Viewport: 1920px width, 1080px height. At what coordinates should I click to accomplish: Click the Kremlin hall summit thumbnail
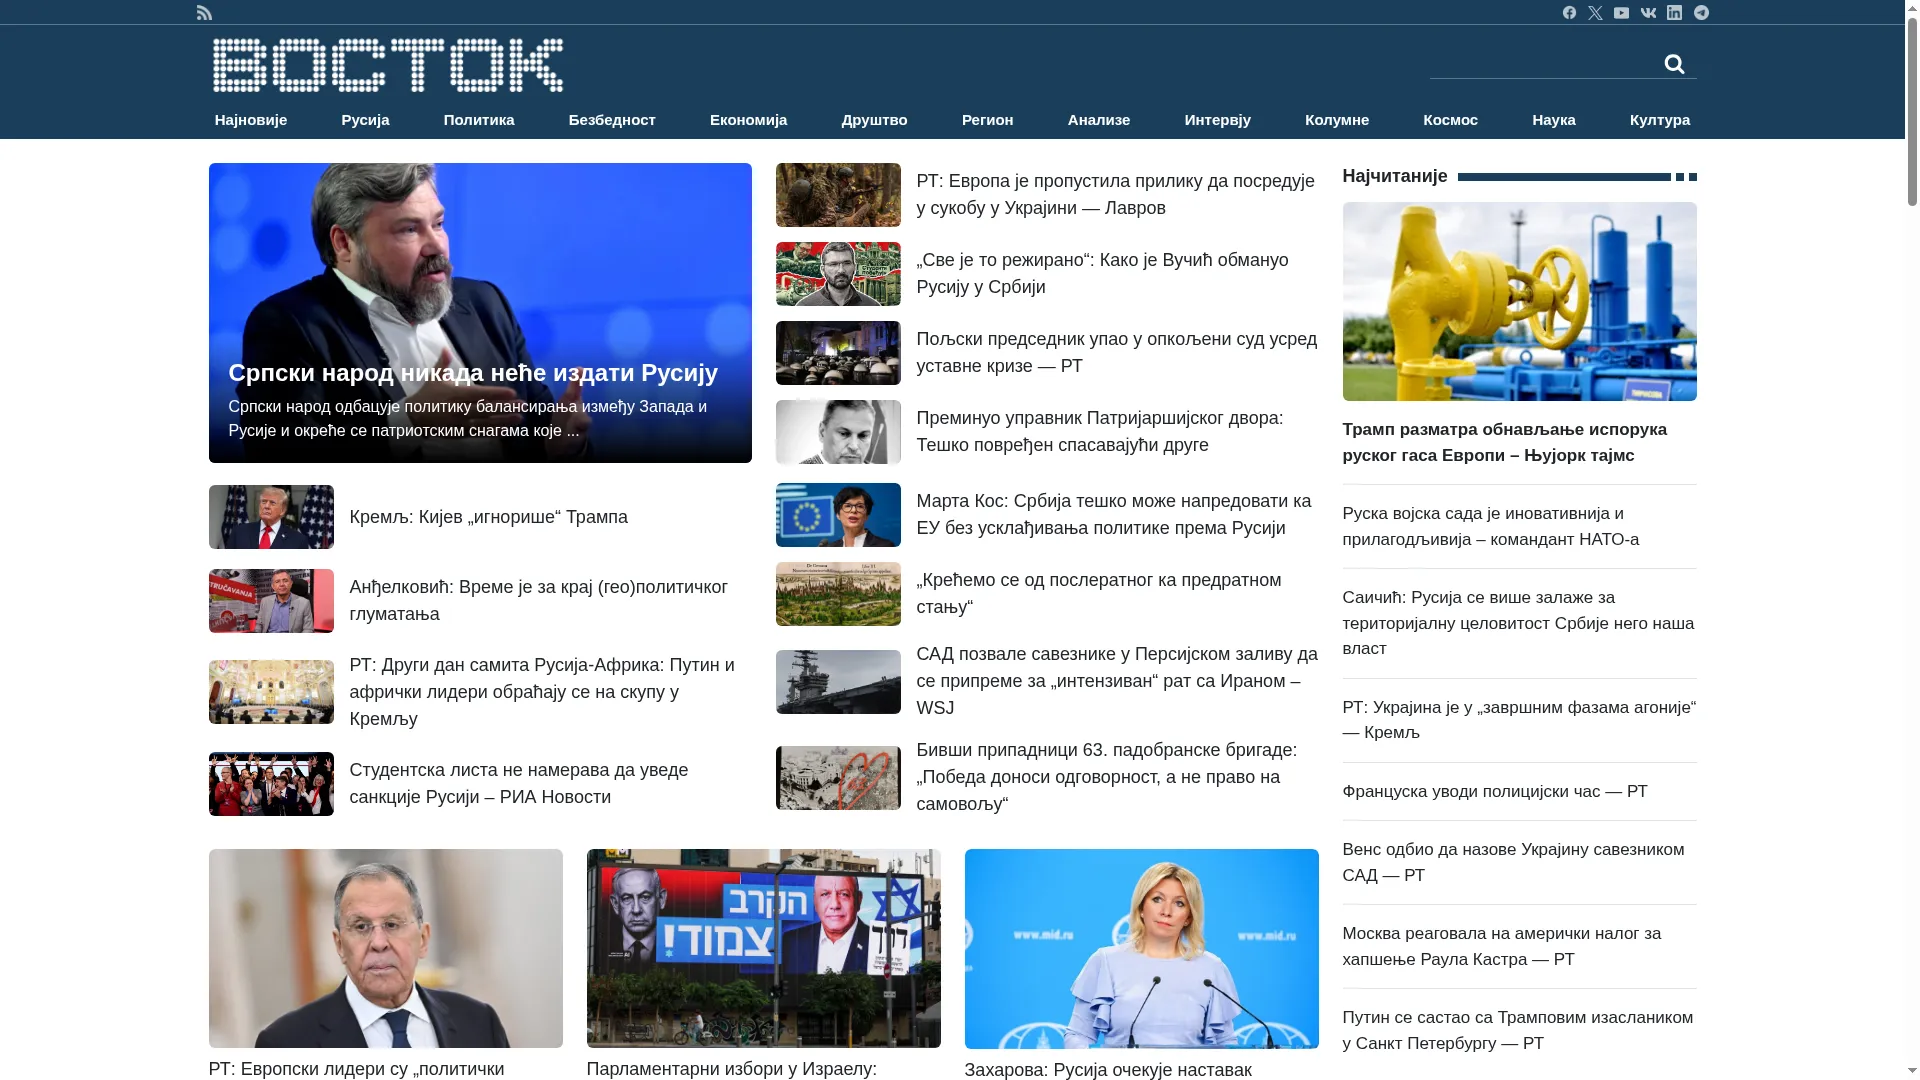271,692
